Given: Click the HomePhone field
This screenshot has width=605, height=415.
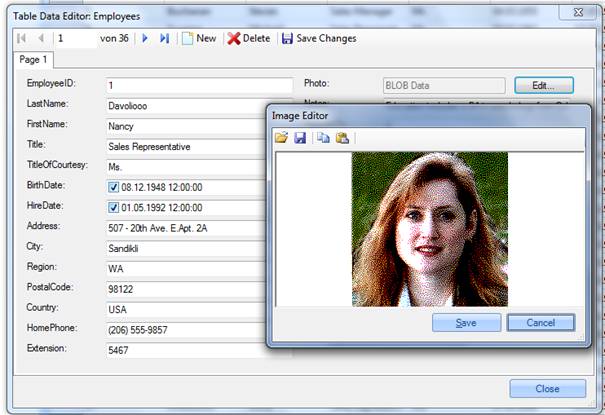Looking at the screenshot, I should (186, 330).
